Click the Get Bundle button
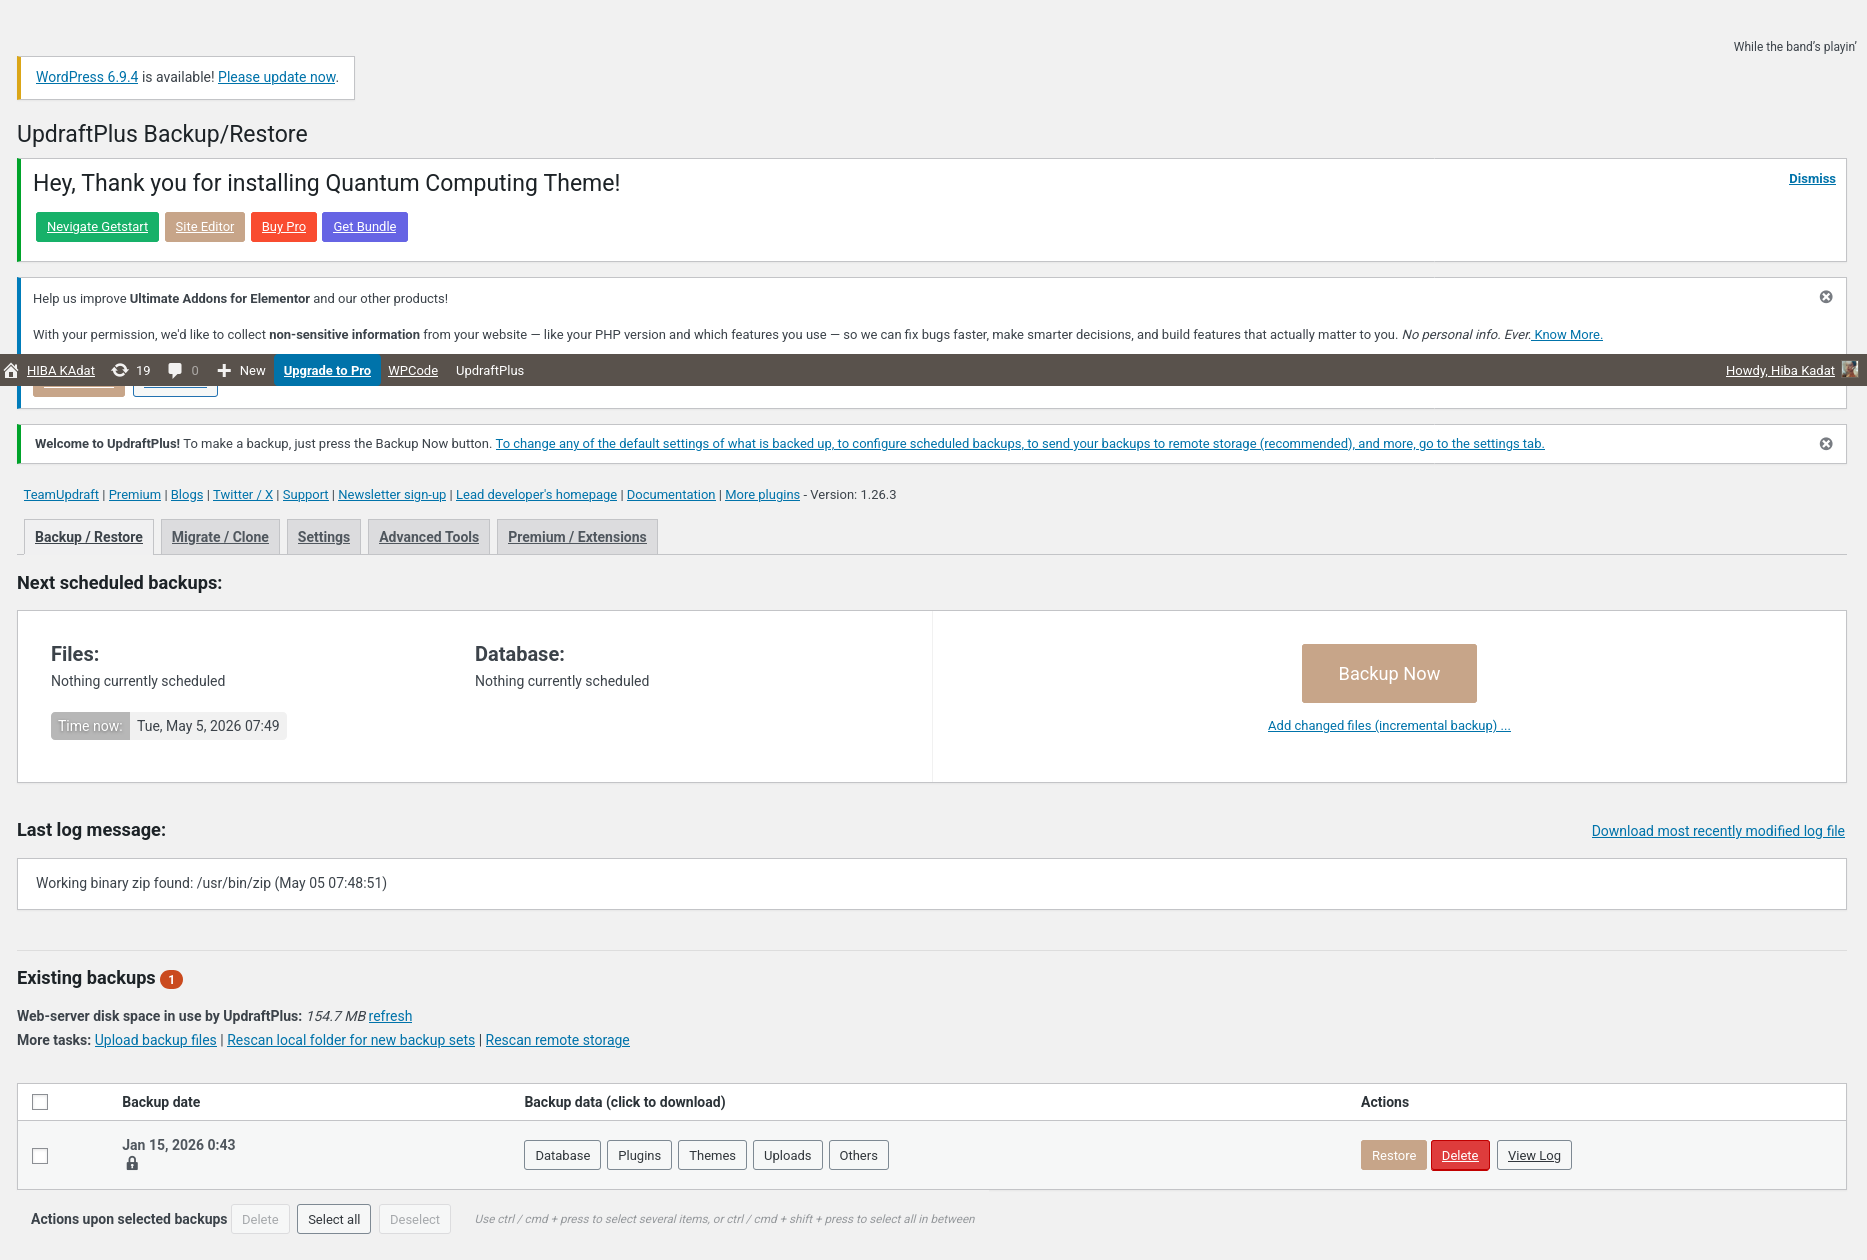Image resolution: width=1867 pixels, height=1260 pixels. (365, 227)
